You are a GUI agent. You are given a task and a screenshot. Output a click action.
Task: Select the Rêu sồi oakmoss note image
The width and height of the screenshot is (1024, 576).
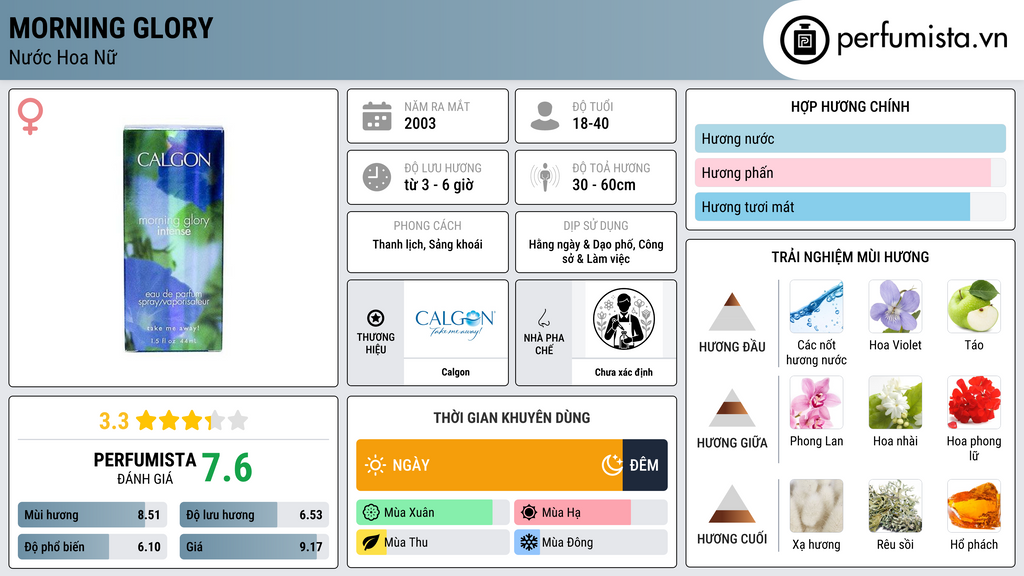pos(895,506)
